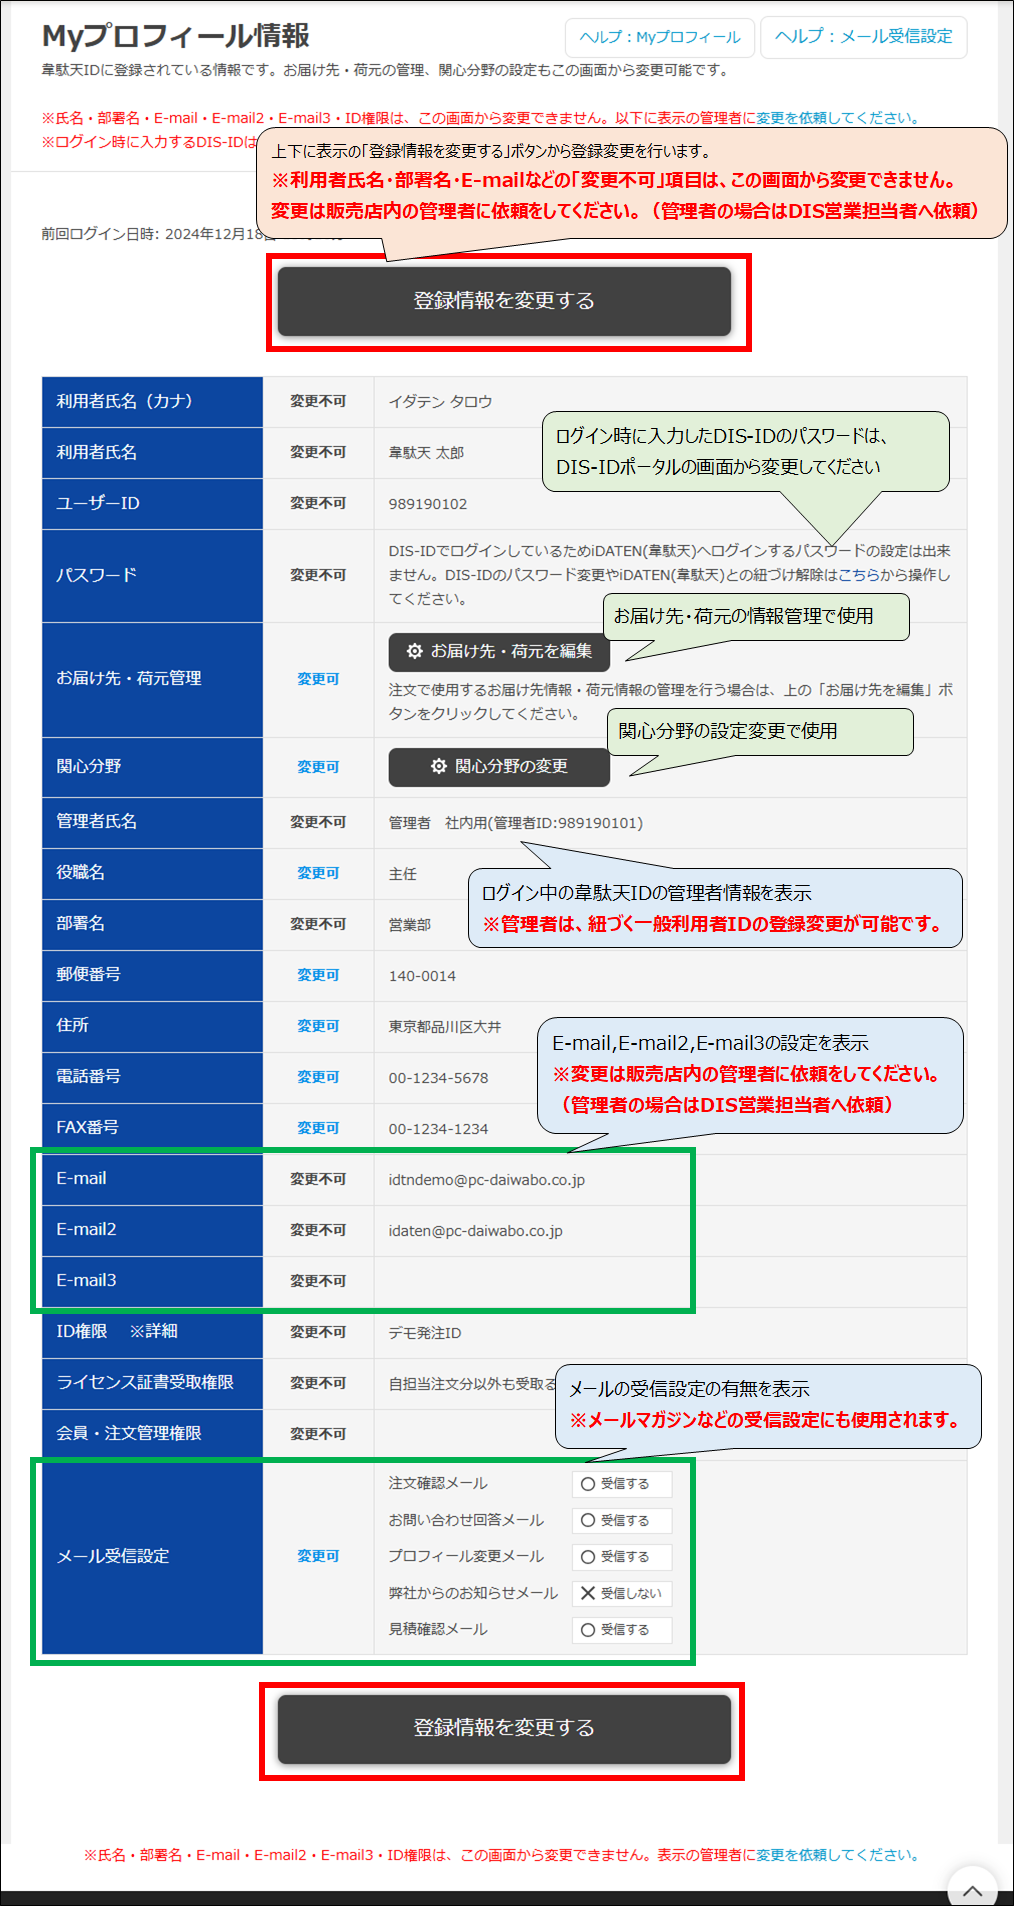Click ユーザーID value 989190102
The width and height of the screenshot is (1014, 1906).
click(427, 504)
